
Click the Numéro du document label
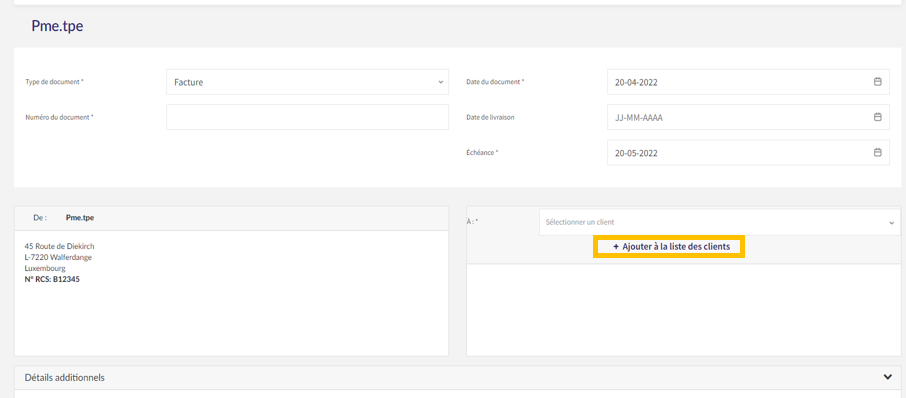click(x=60, y=117)
